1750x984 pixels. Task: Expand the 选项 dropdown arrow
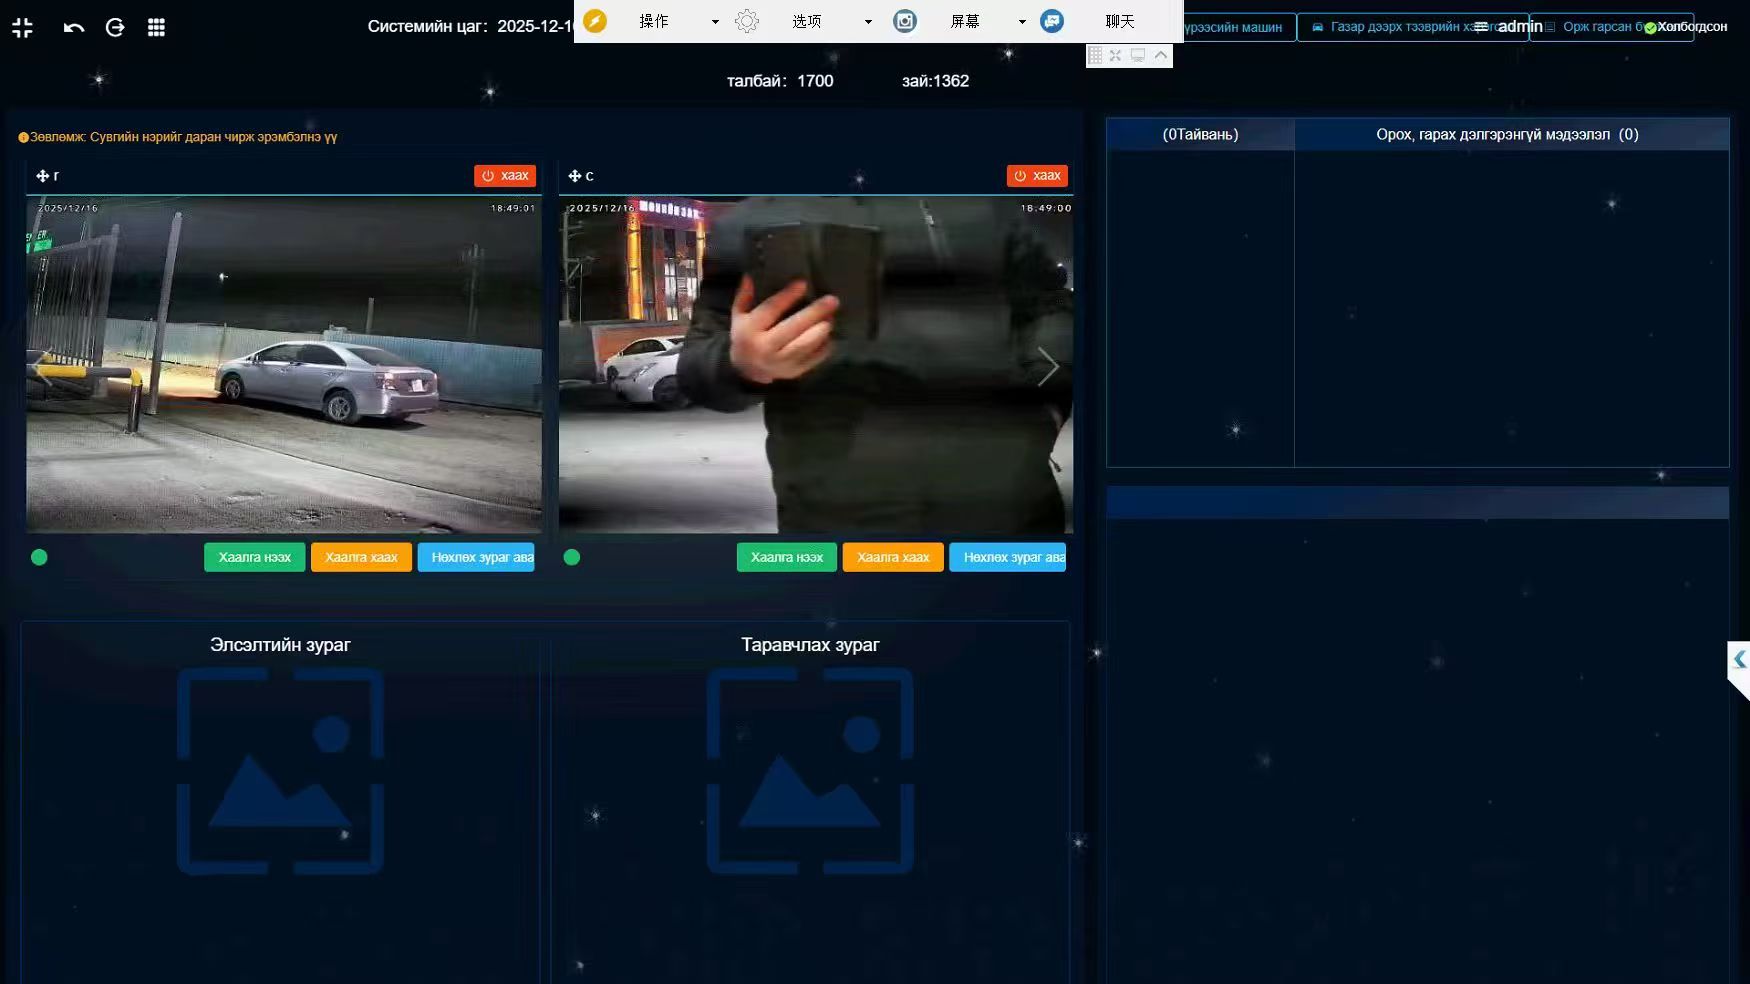pos(868,22)
